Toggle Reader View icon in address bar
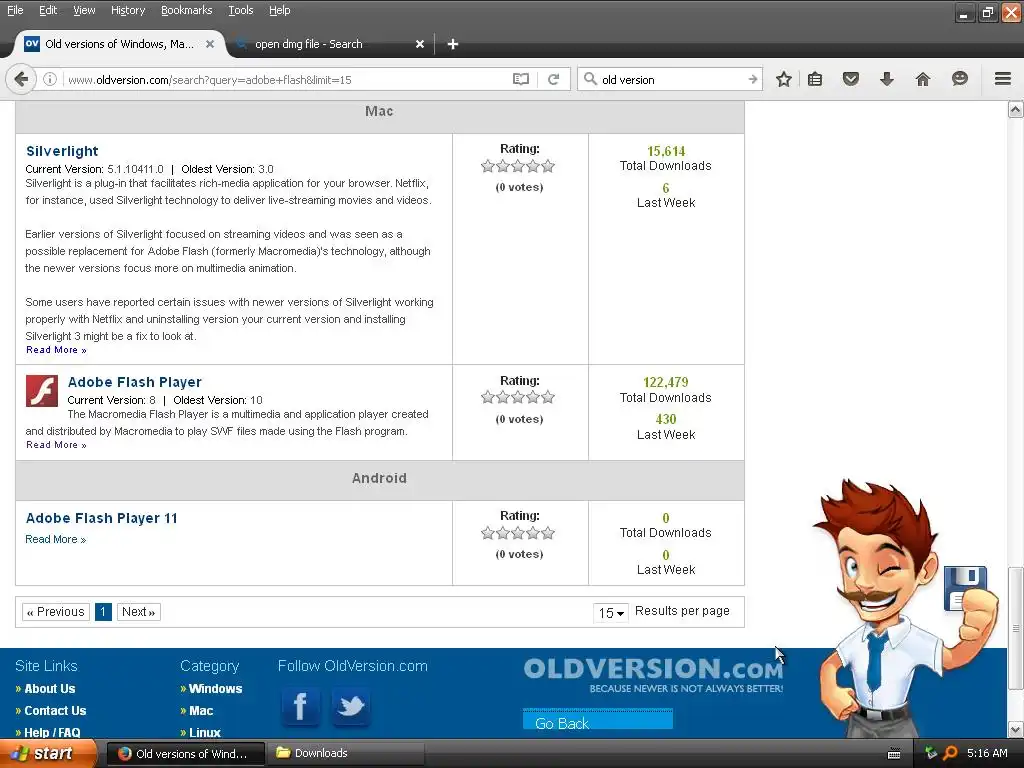Image resolution: width=1024 pixels, height=768 pixels. tap(520, 80)
